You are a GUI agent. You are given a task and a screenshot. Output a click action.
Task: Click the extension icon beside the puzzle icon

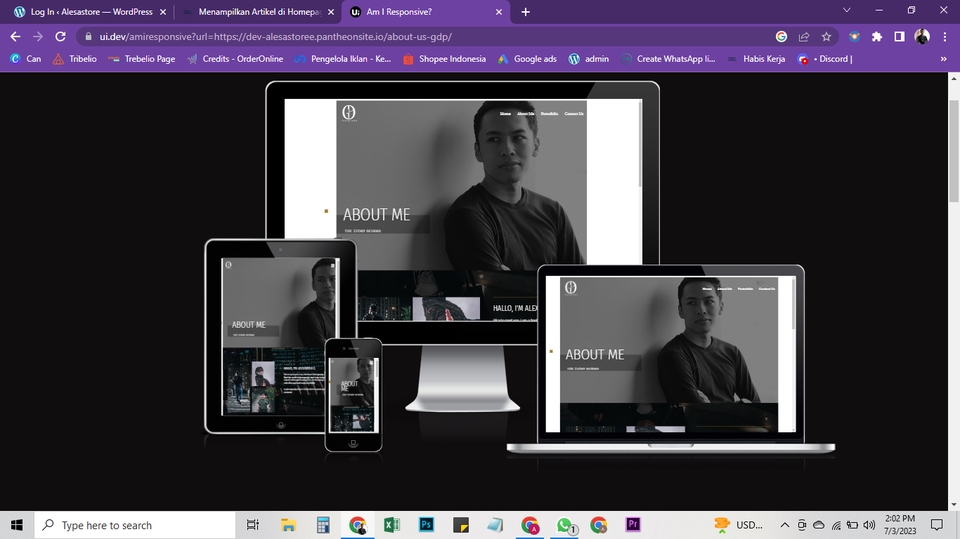pyautogui.click(x=854, y=37)
